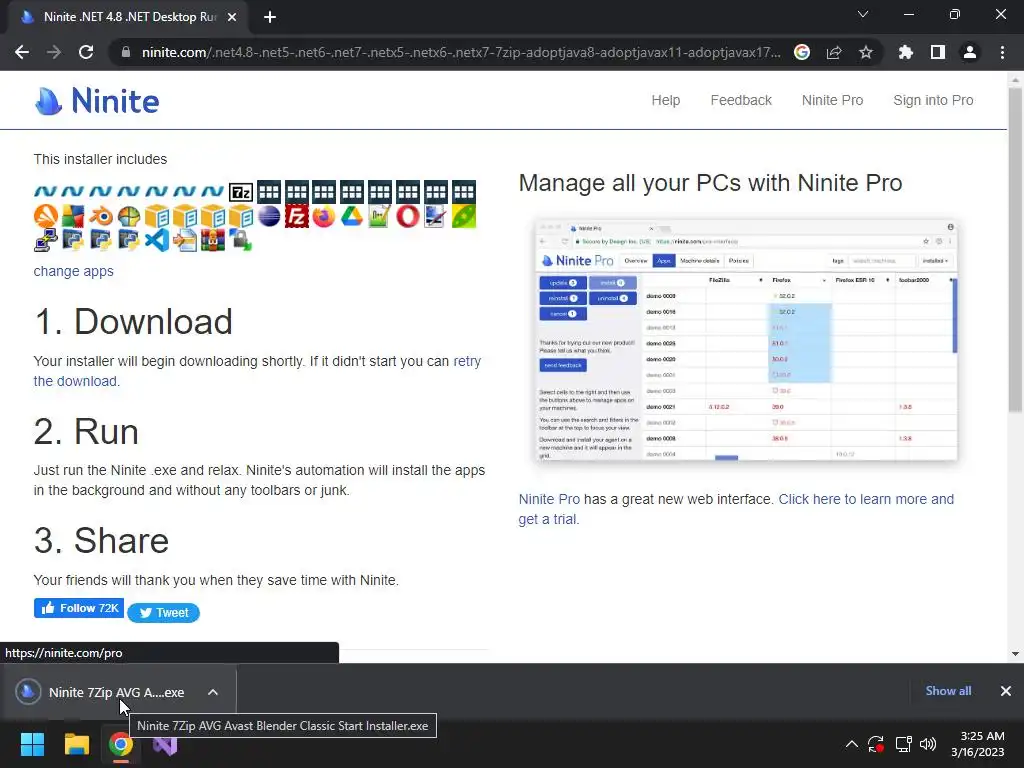Open Chrome three-dot menu
Viewport: 1024px width, 768px height.
coord(1002,52)
